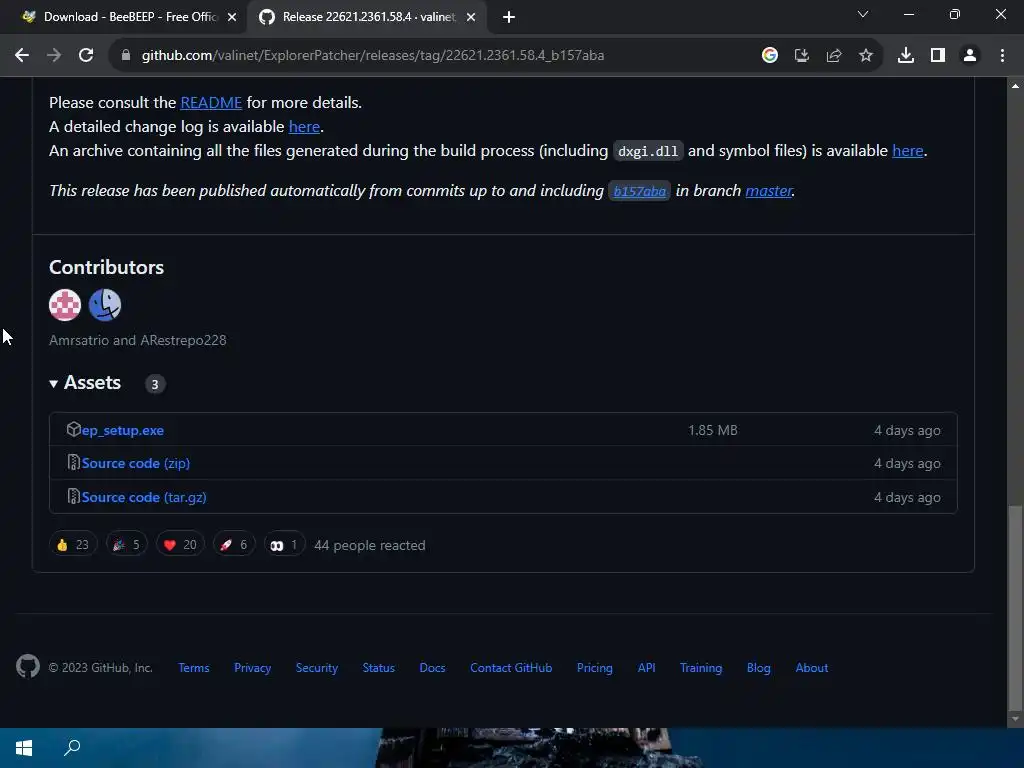1024x768 pixels.
Task: Click the zip file icon beside Source code (zip)
Action: [x=73, y=462]
